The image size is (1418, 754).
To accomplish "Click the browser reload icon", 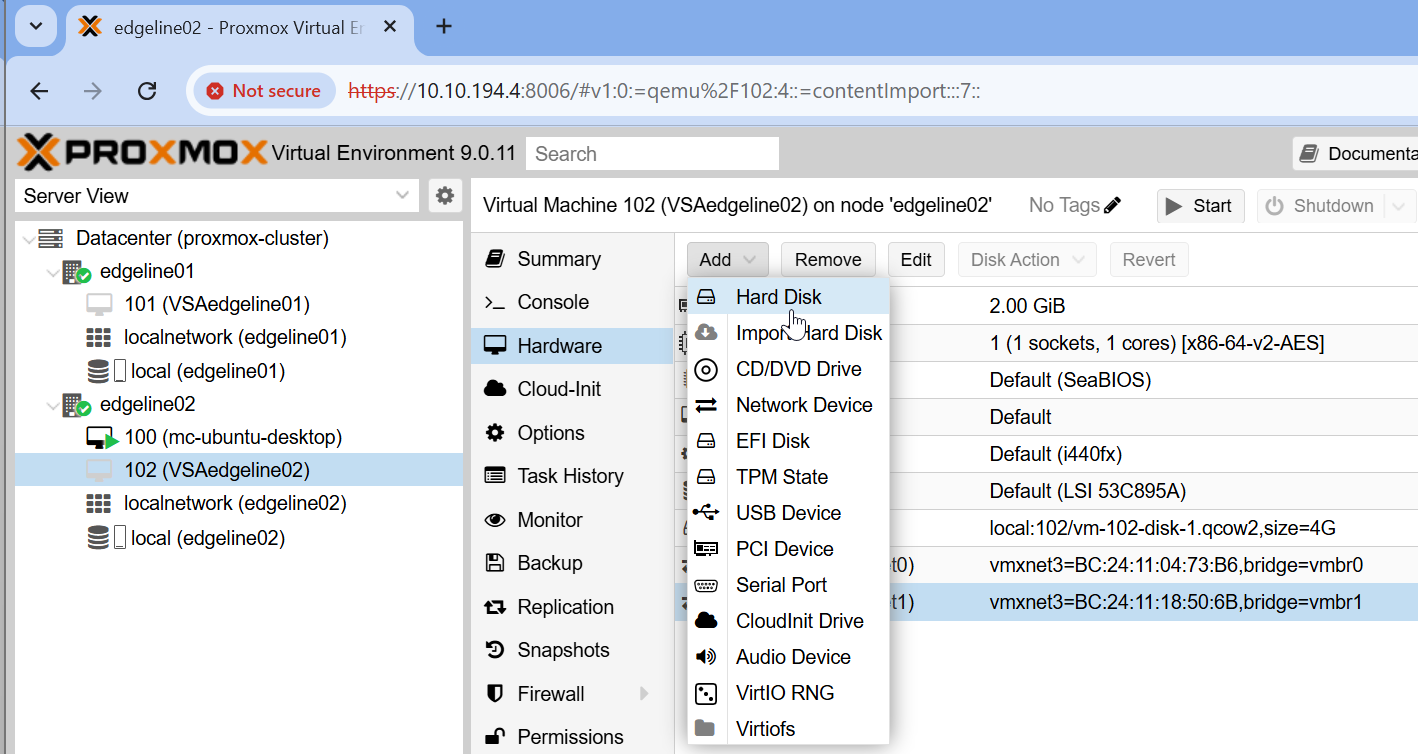I will pyautogui.click(x=147, y=91).
